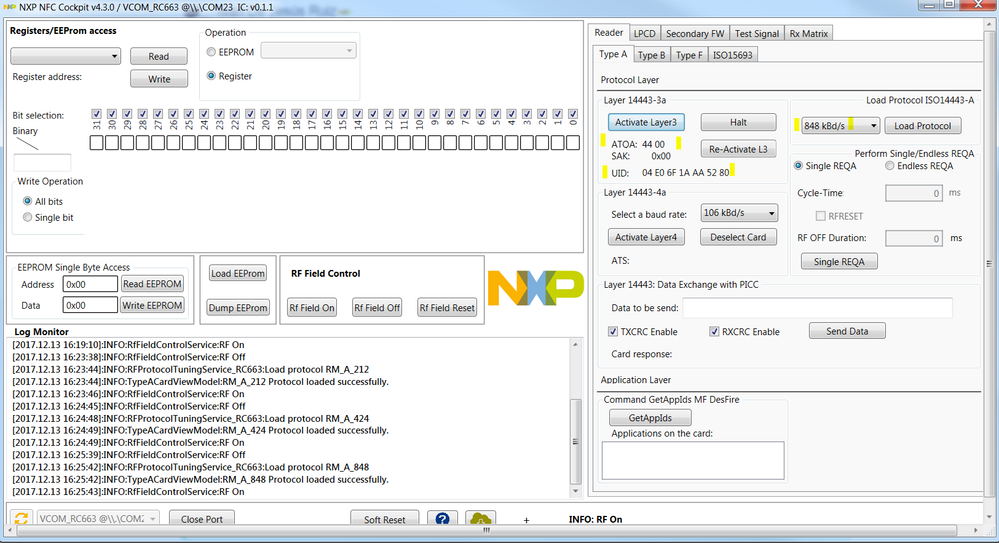
Task: Click Activate Layer4 button
Action: (x=646, y=237)
